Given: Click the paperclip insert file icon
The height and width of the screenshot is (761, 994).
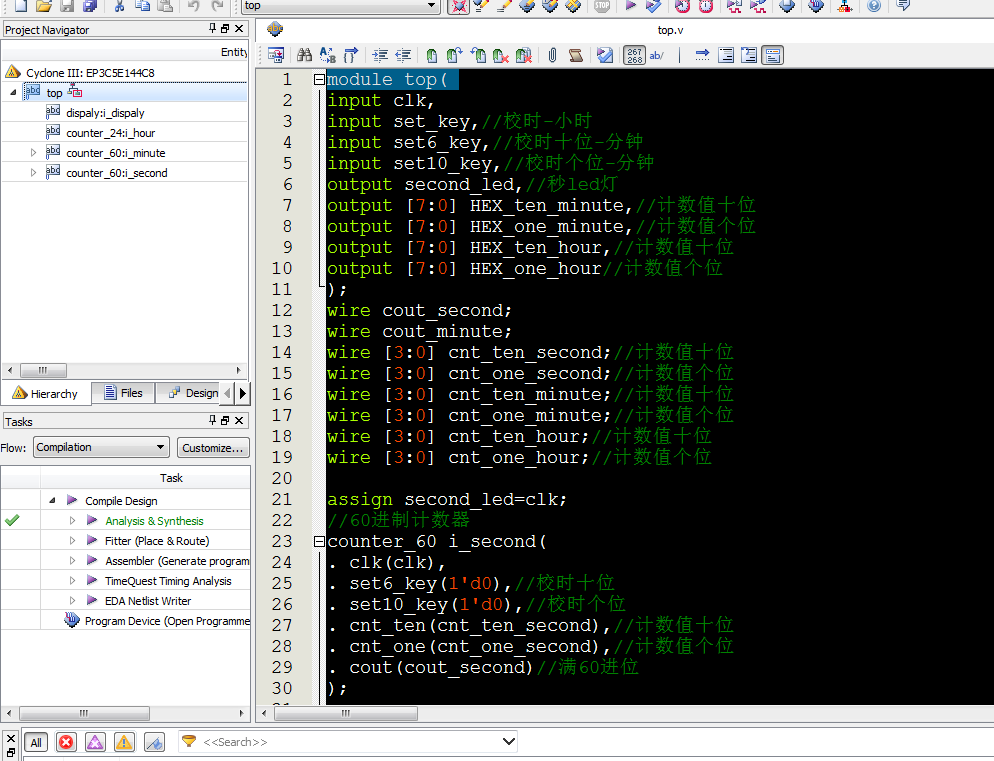Looking at the screenshot, I should tap(552, 55).
